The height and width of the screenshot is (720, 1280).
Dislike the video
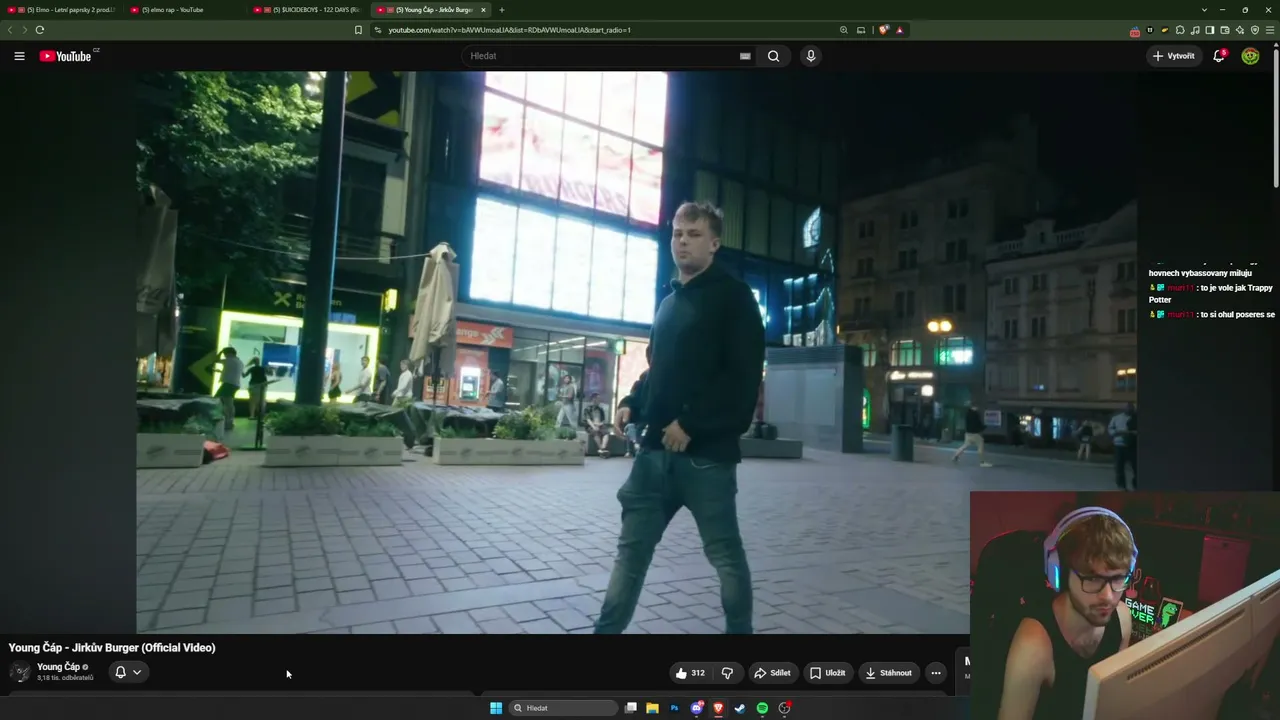[x=727, y=673]
